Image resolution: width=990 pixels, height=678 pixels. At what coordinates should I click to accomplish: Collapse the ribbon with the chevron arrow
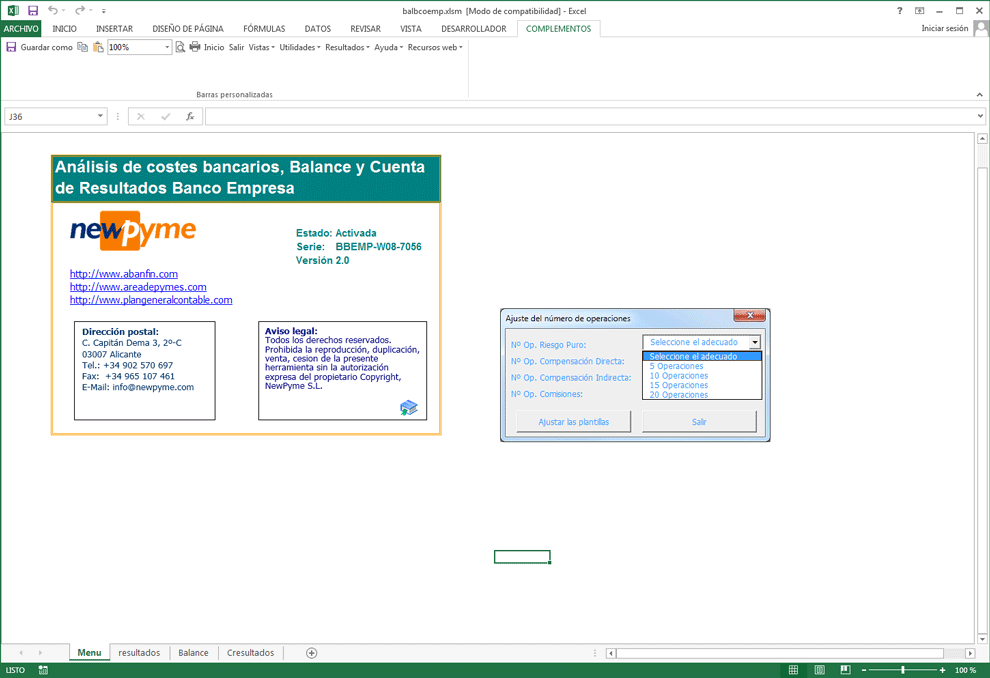(x=979, y=95)
